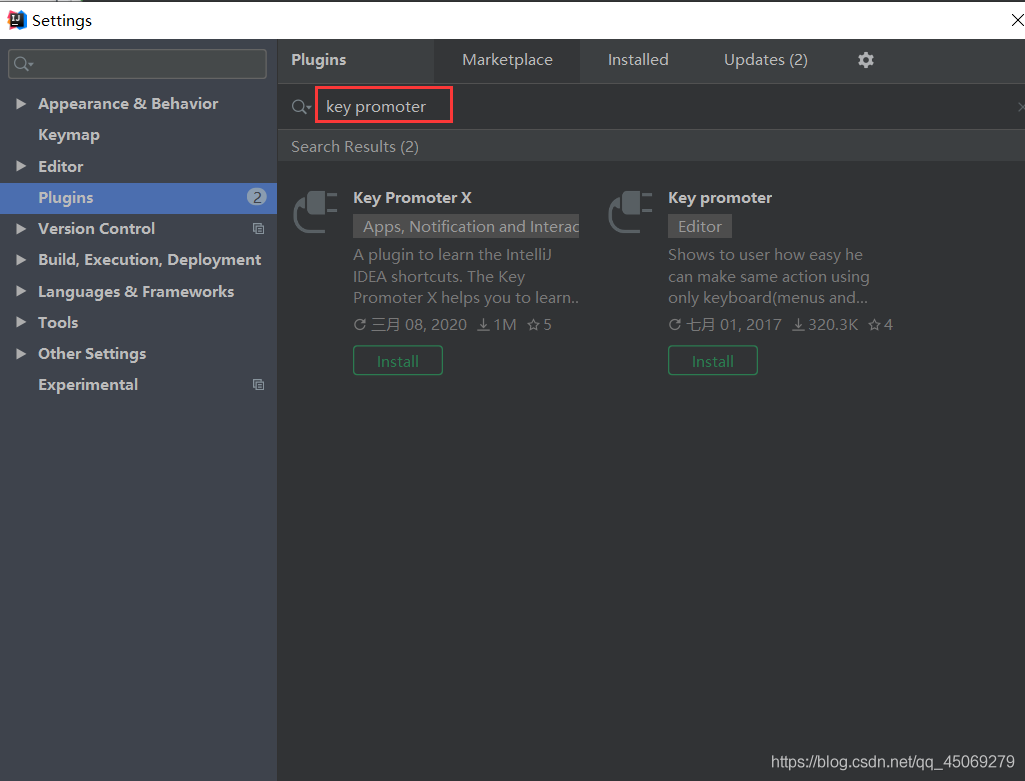Expand Languages & Frameworks node
1025x781 pixels.
[x=21, y=291]
